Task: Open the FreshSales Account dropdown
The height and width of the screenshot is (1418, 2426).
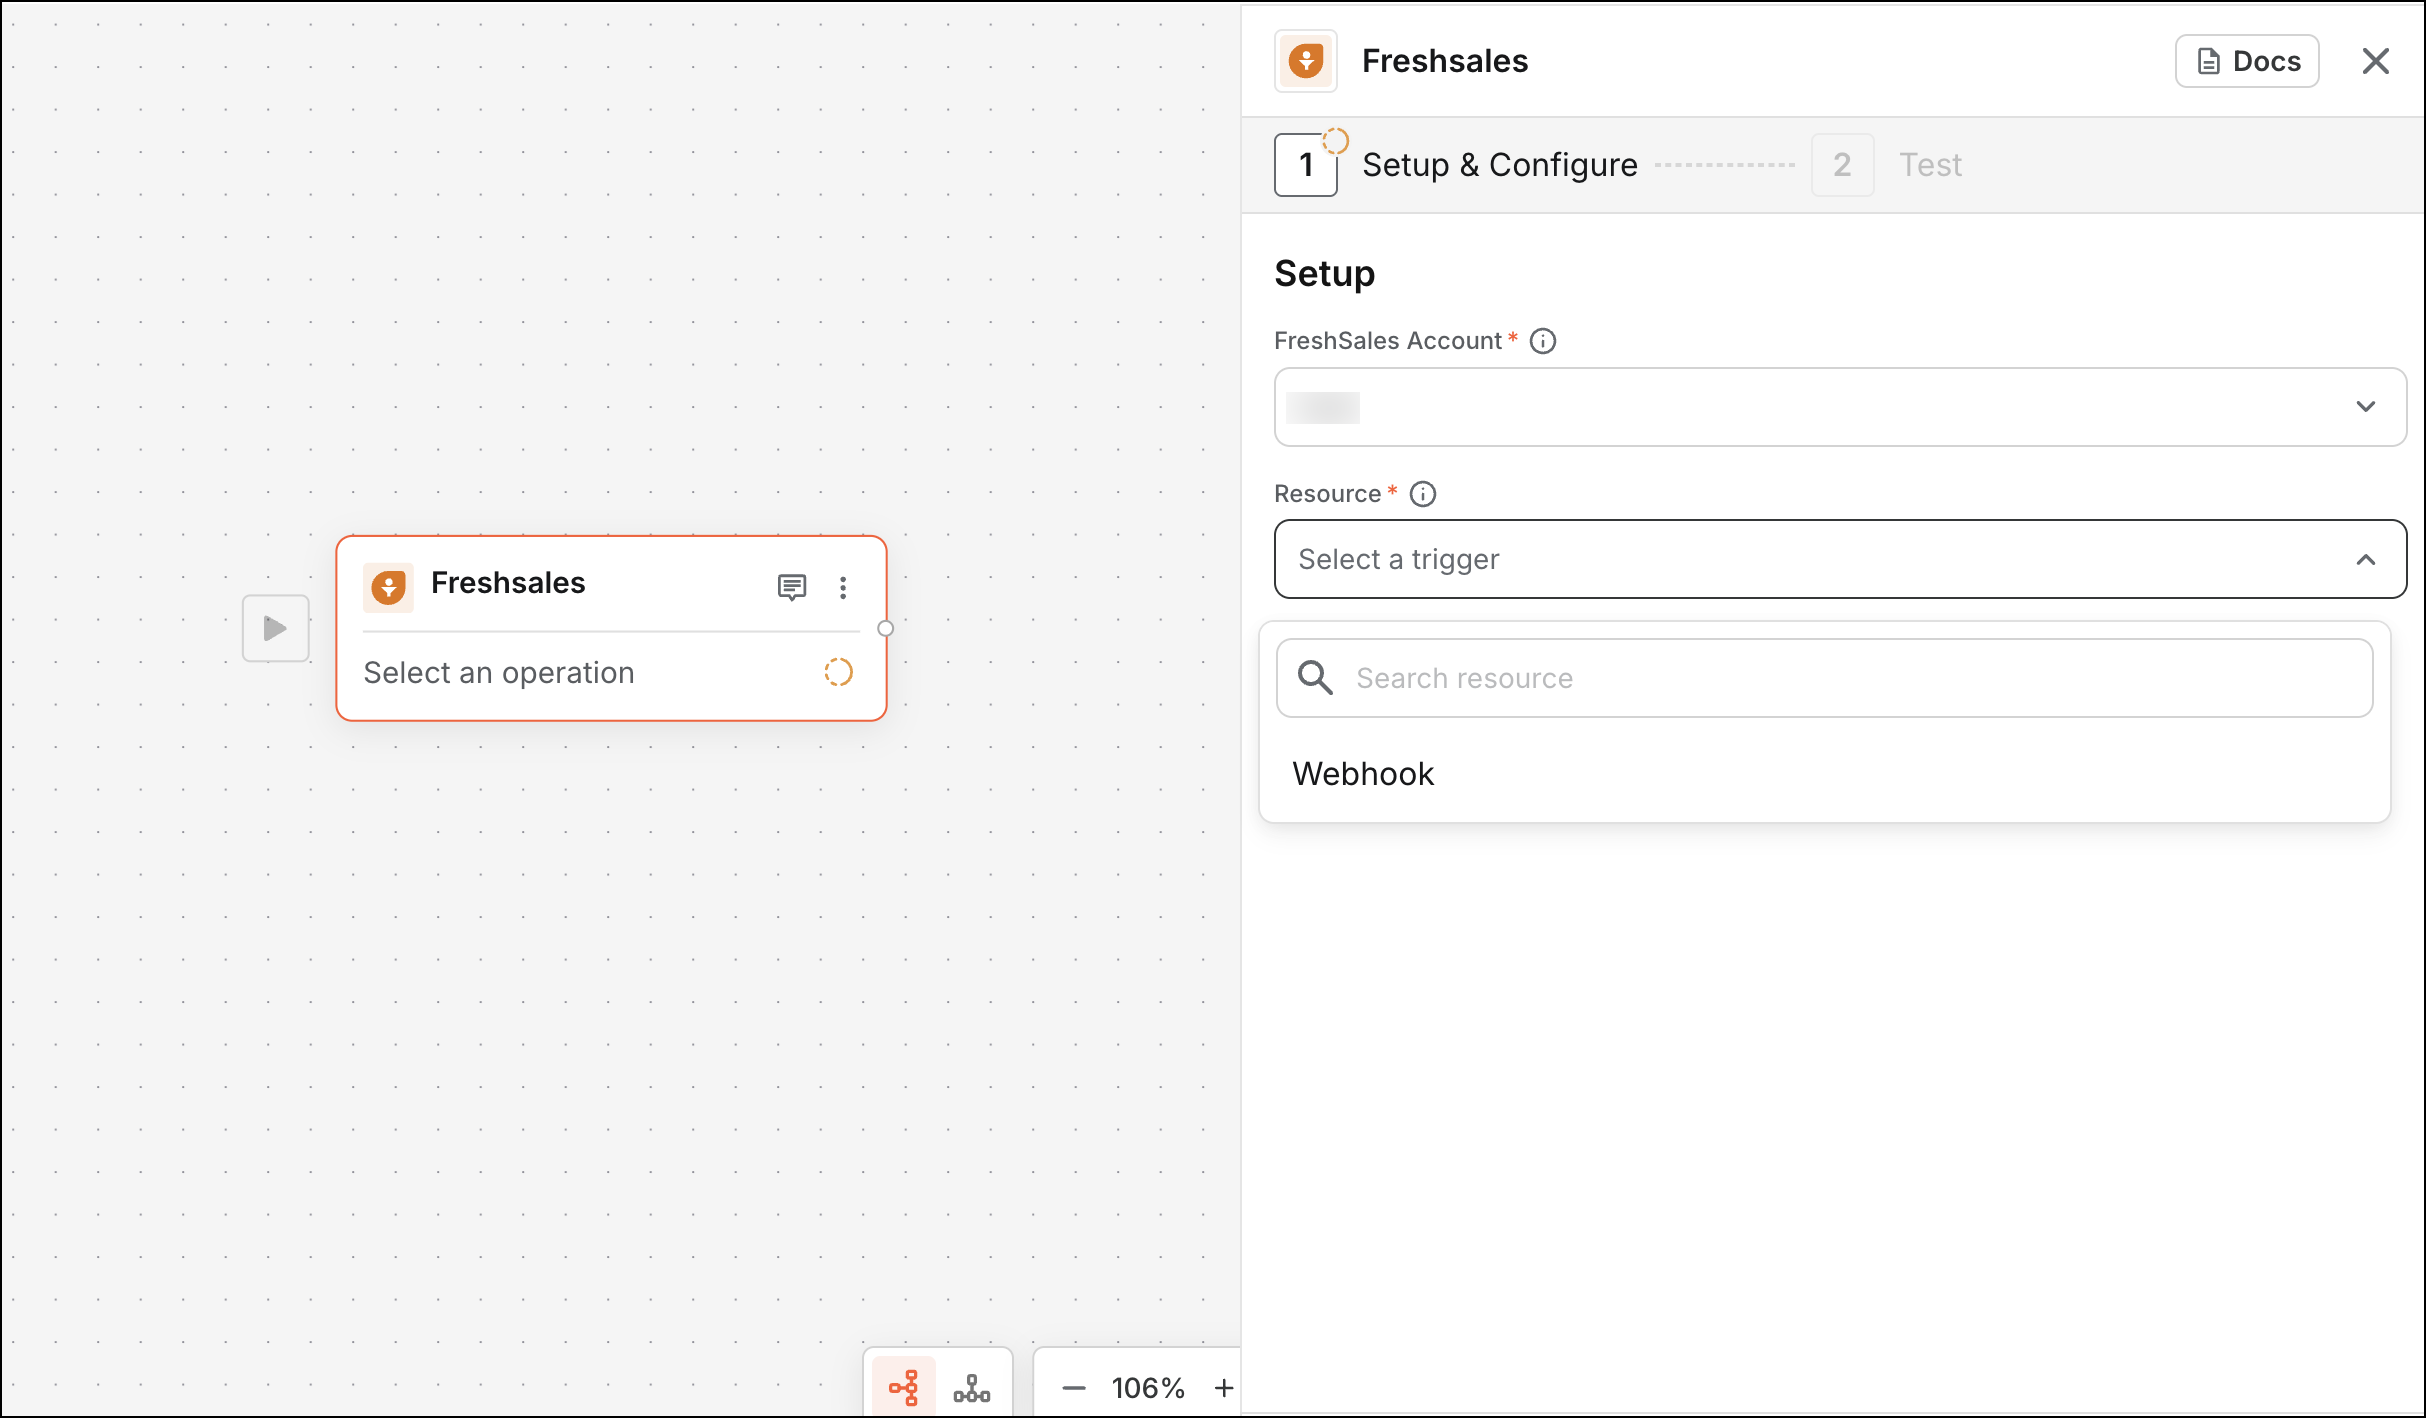Action: (1840, 407)
